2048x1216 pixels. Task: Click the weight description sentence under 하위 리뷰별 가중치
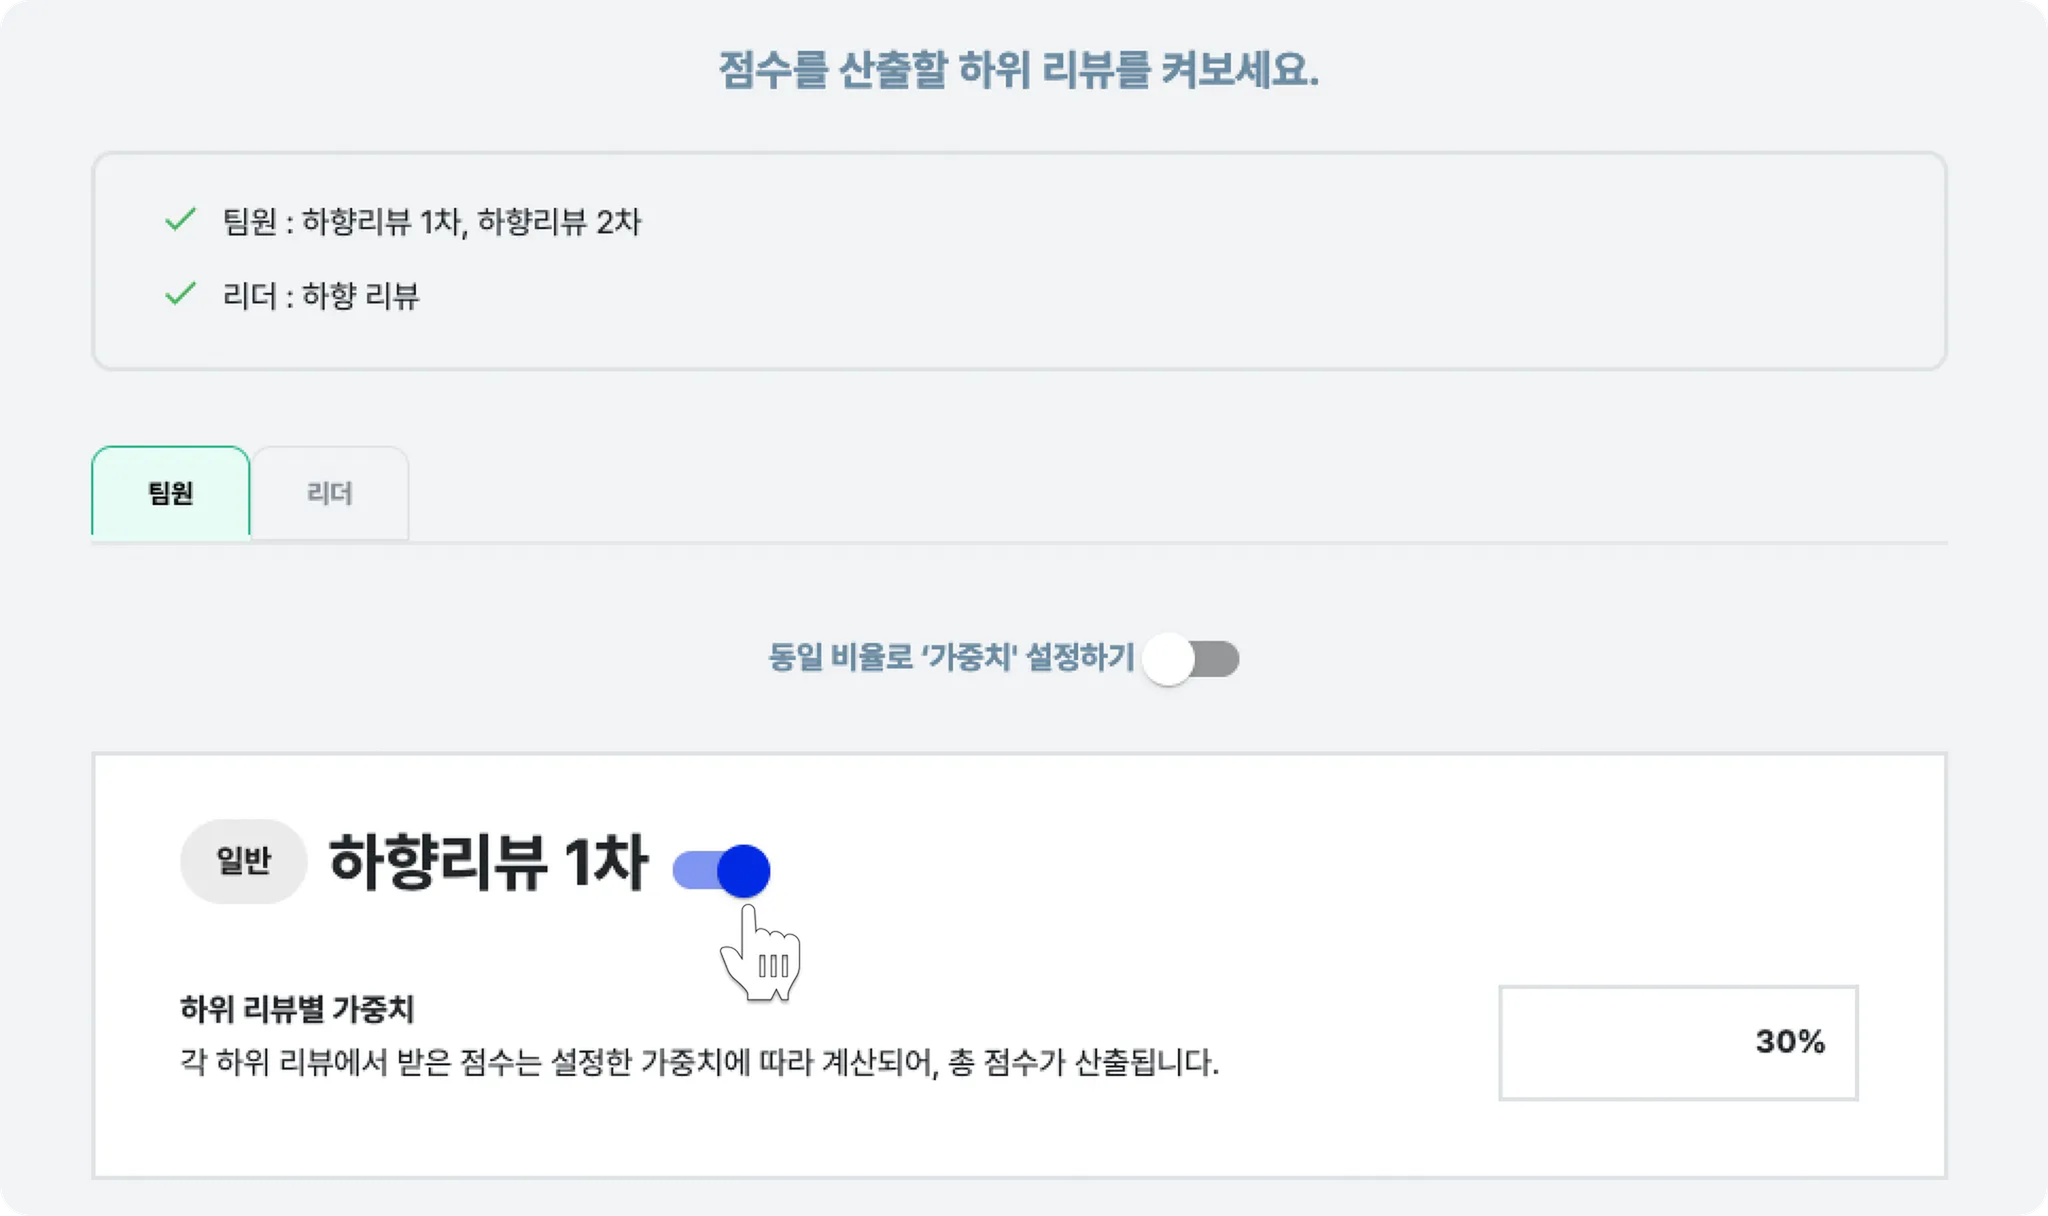700,1061
